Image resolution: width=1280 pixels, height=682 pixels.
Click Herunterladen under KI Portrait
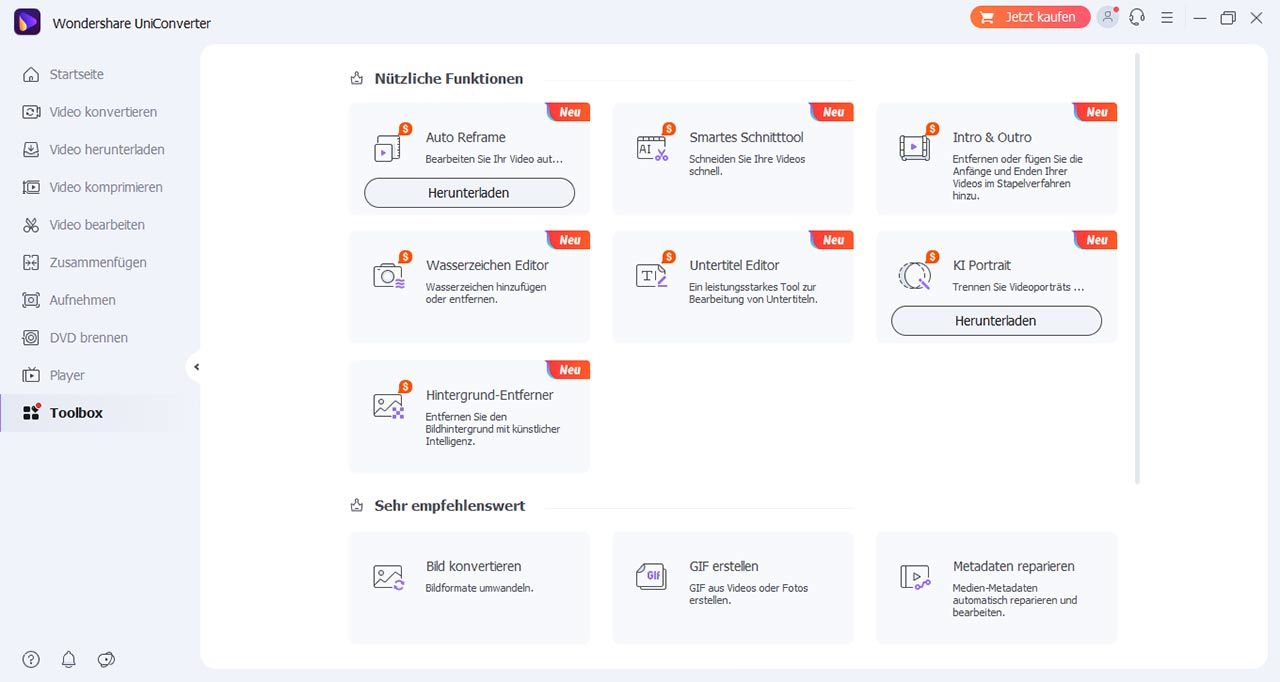(996, 321)
